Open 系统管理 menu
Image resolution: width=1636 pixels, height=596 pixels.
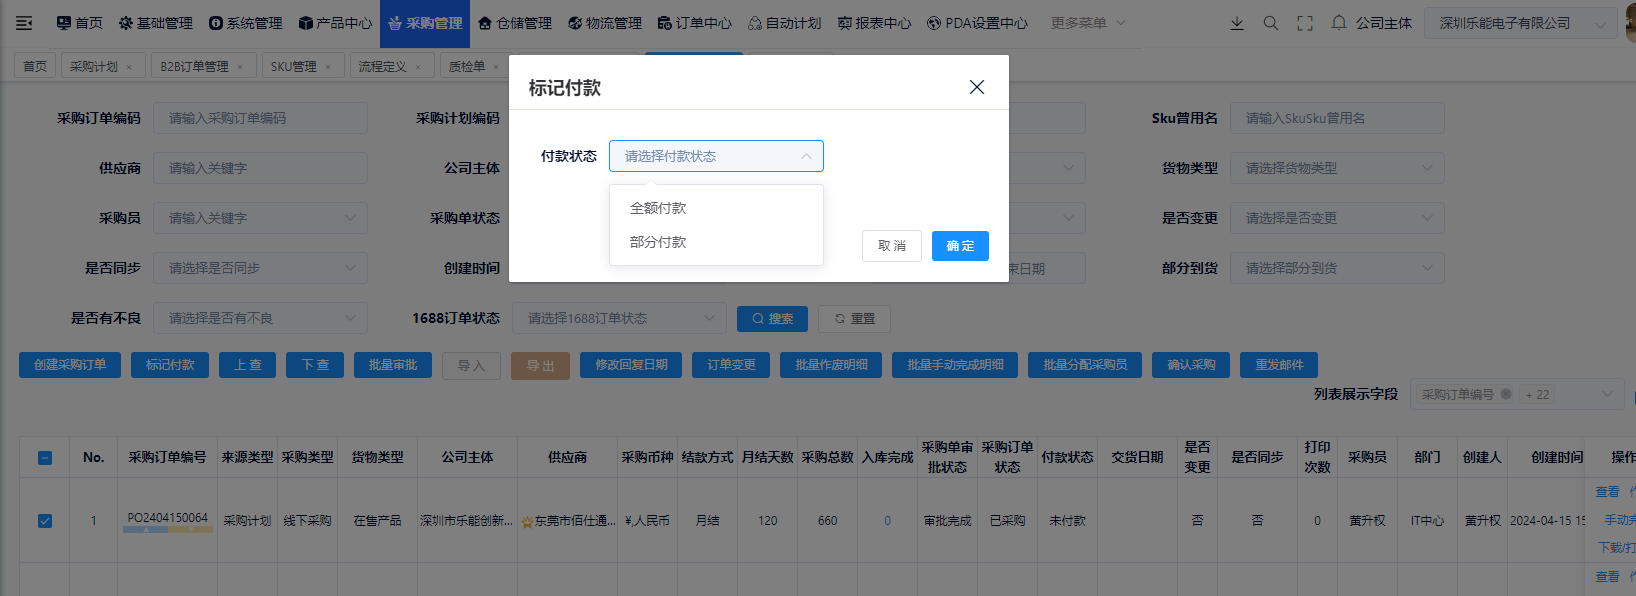click(246, 23)
